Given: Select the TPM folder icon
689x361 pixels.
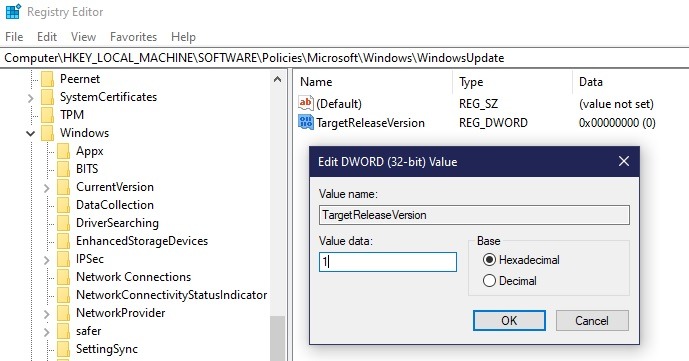Looking at the screenshot, I should [47, 115].
